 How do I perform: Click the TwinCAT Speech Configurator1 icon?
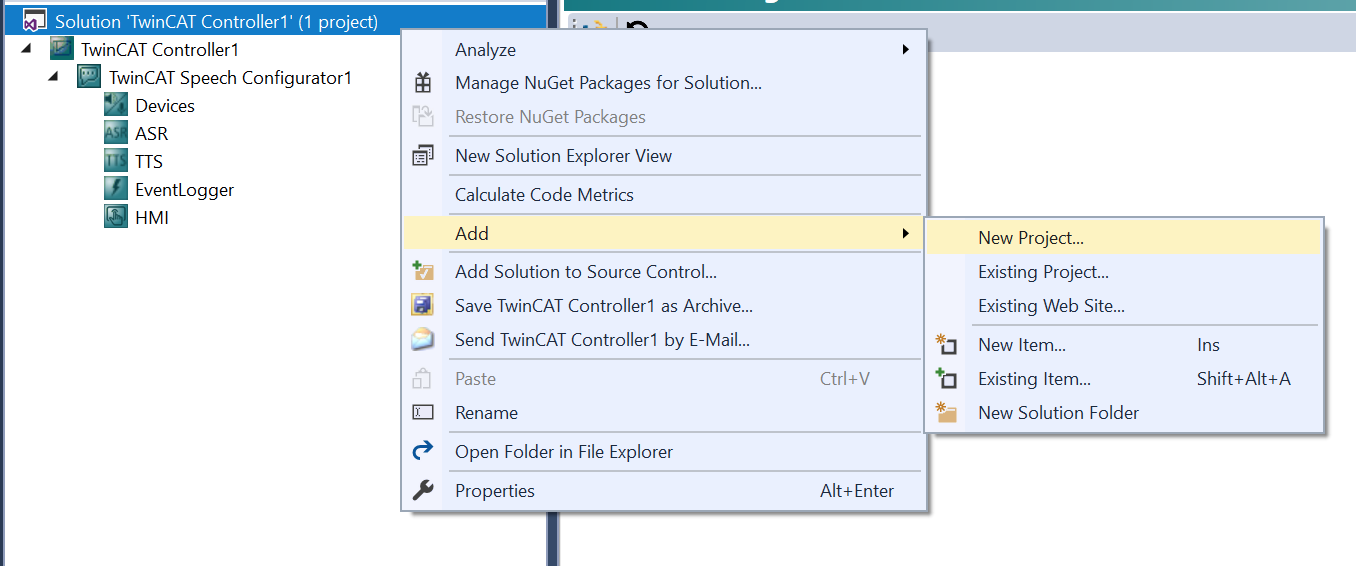tap(90, 77)
